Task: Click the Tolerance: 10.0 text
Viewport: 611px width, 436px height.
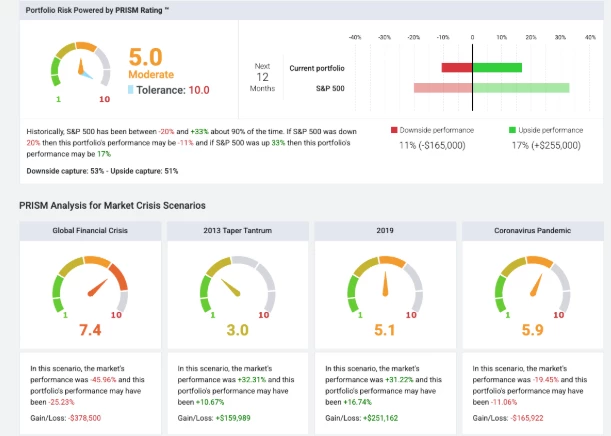Action: pos(173,90)
